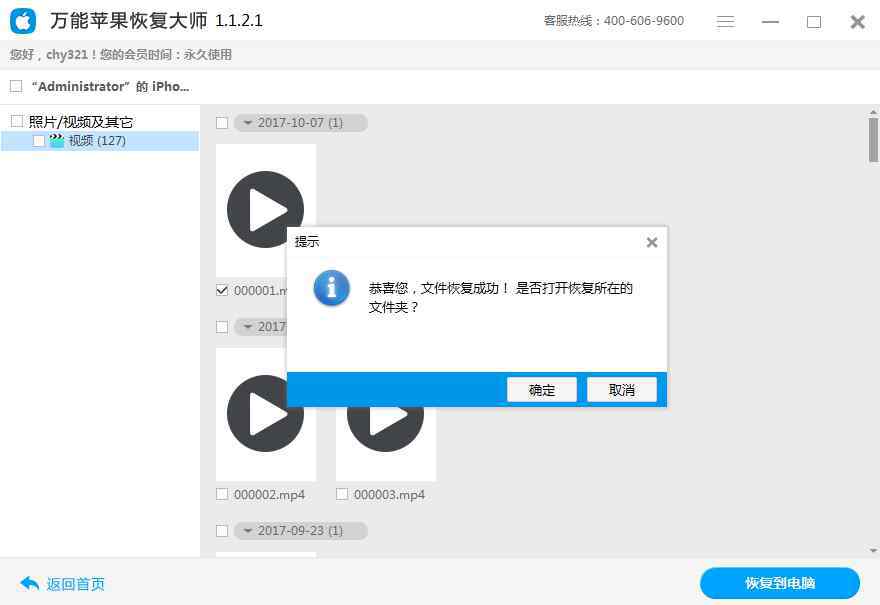
Task: Click the 返回首页 back arrow icon
Action: pos(30,584)
